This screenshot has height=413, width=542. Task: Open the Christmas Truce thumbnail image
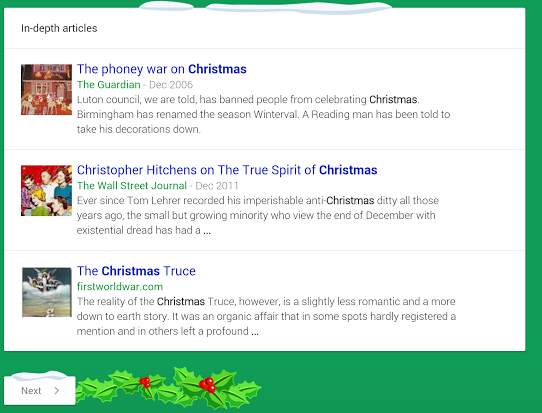point(47,292)
